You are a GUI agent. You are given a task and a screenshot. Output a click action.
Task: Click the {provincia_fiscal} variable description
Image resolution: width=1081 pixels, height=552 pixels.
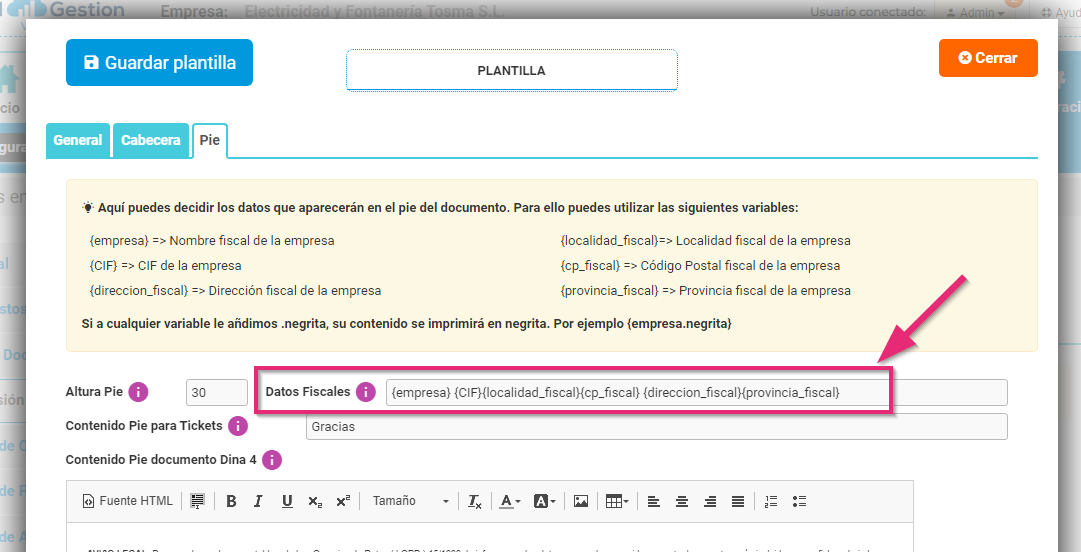(x=705, y=290)
